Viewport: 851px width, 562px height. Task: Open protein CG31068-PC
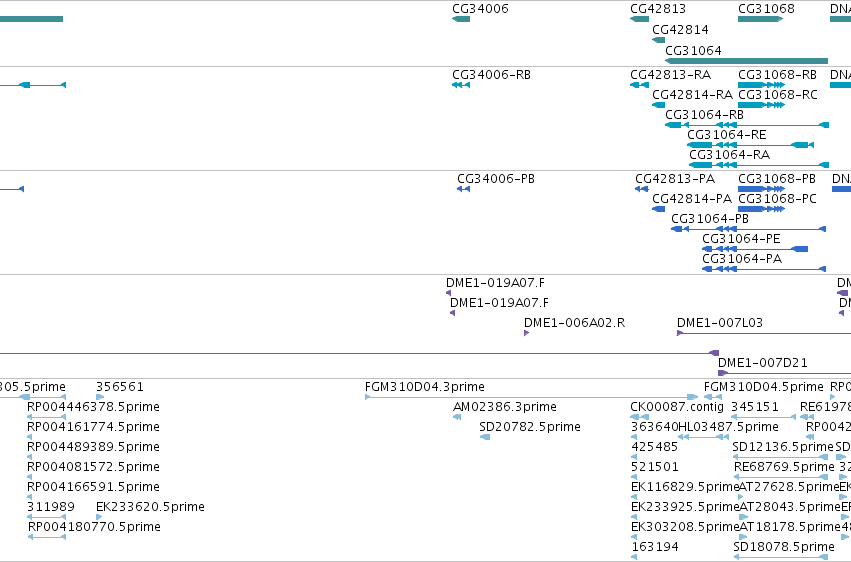point(777,199)
